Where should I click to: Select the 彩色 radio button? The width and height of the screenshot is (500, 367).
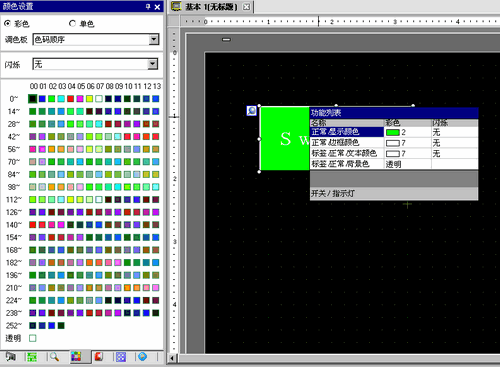[8, 23]
